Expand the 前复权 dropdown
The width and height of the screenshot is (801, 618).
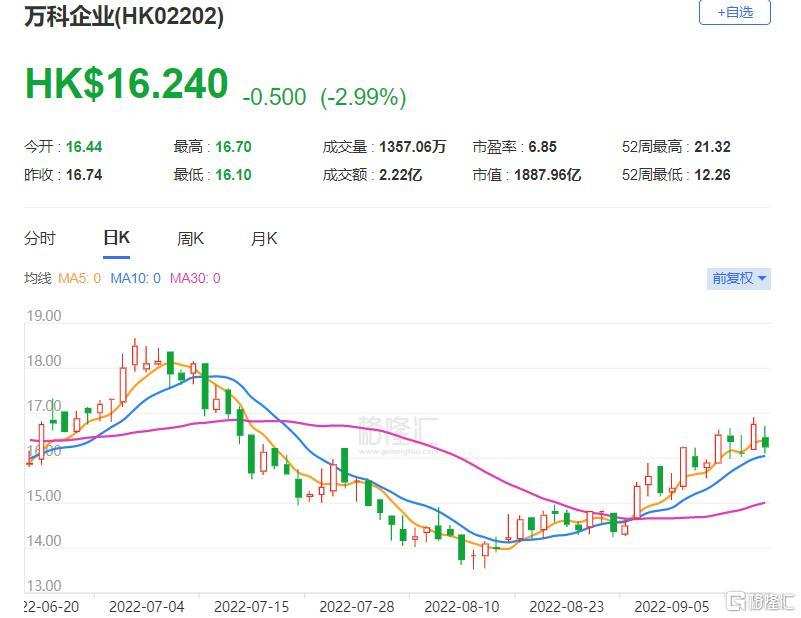click(739, 278)
